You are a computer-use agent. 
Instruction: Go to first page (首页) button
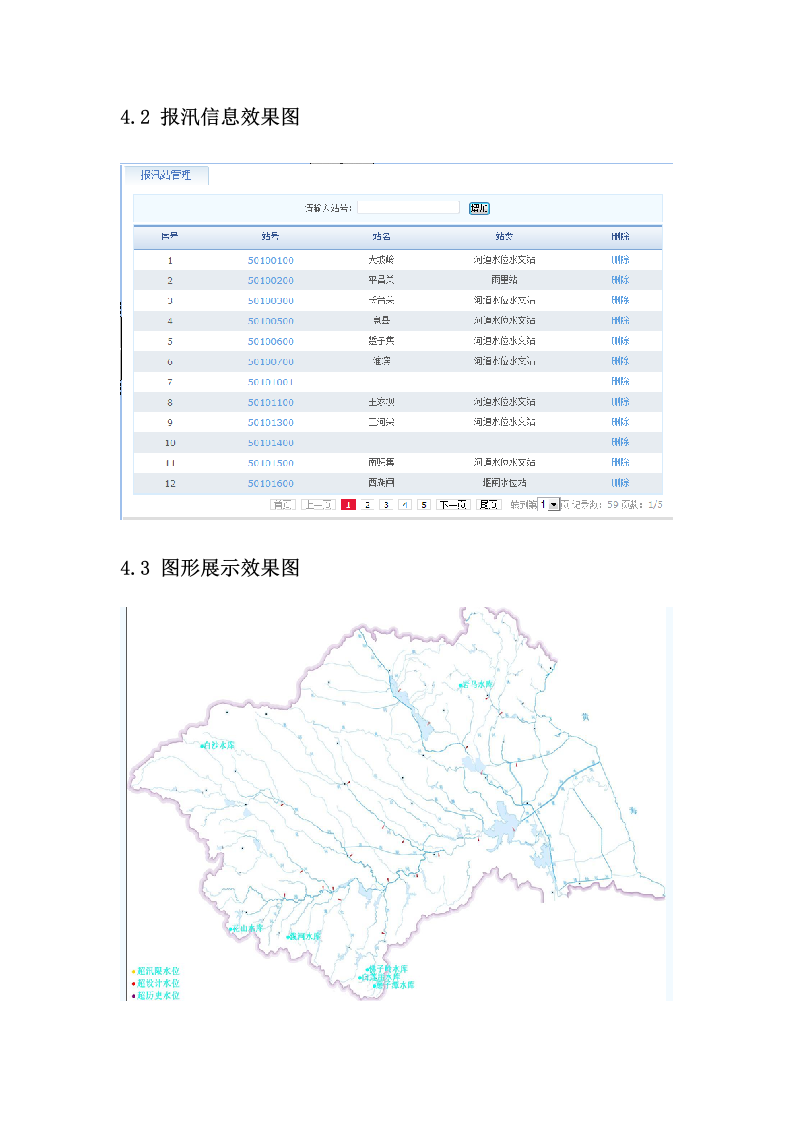point(282,504)
